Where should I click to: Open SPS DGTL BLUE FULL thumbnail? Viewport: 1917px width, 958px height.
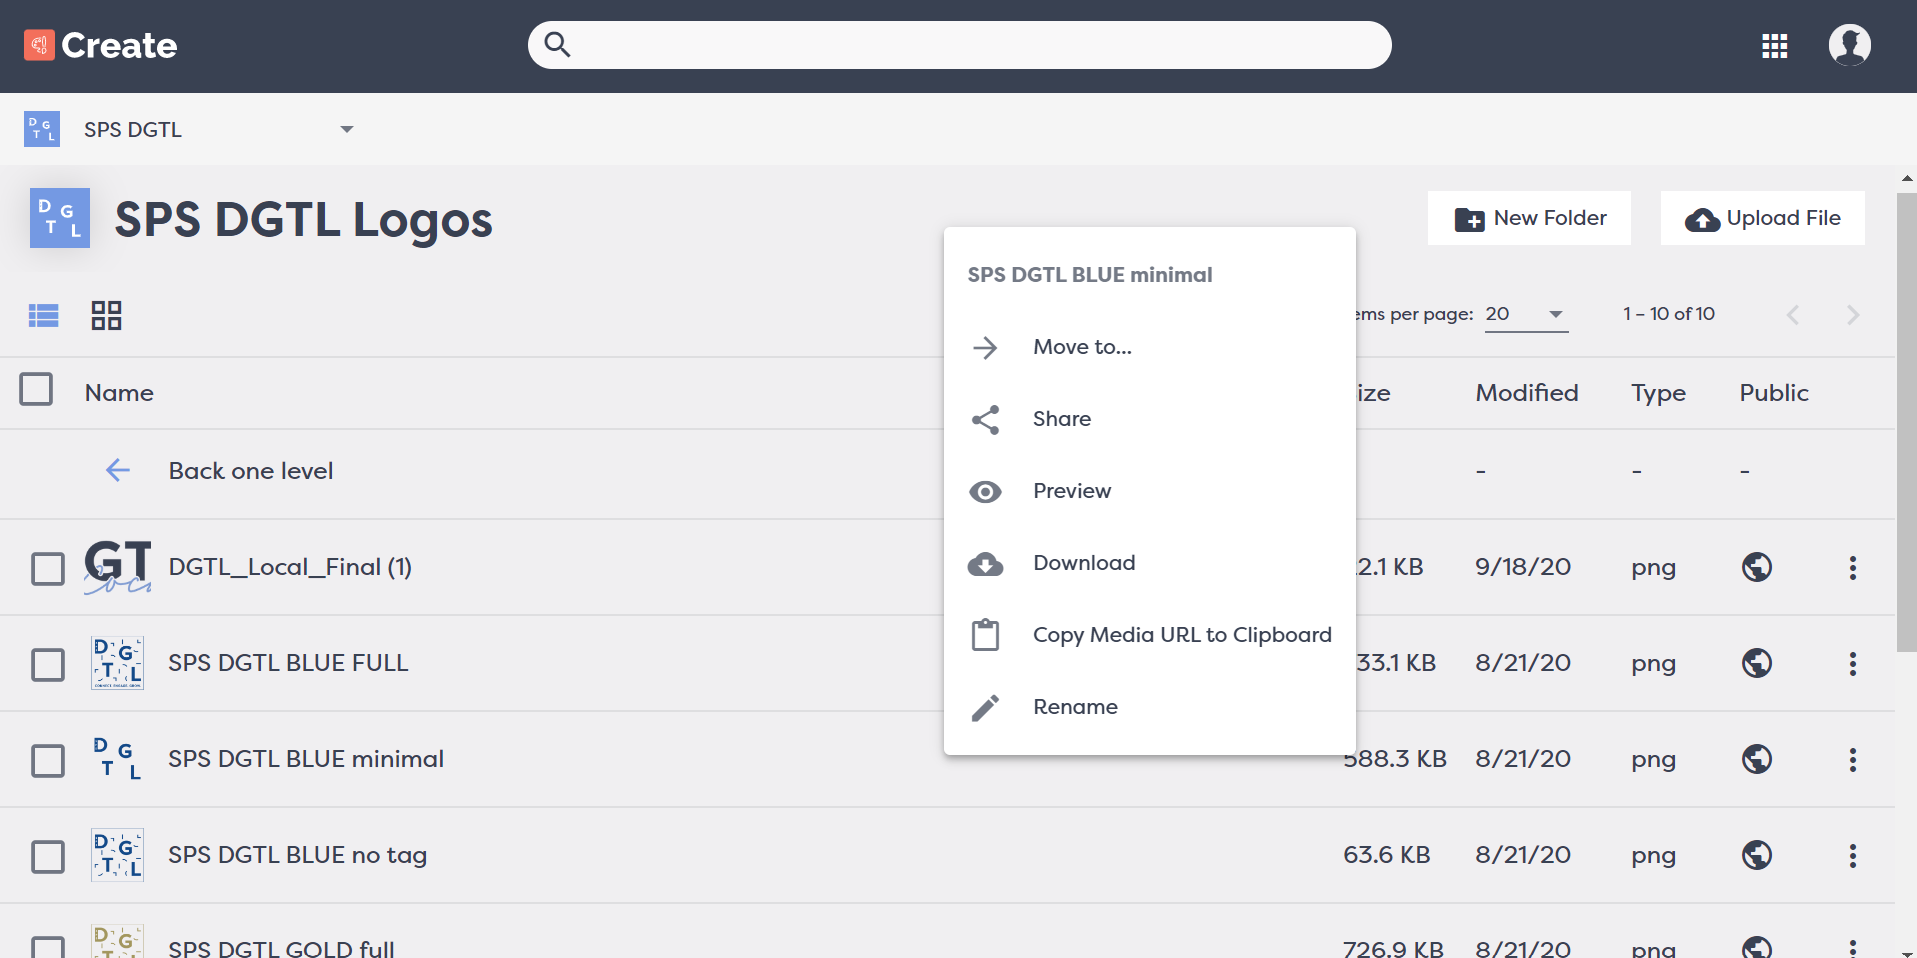(x=117, y=663)
